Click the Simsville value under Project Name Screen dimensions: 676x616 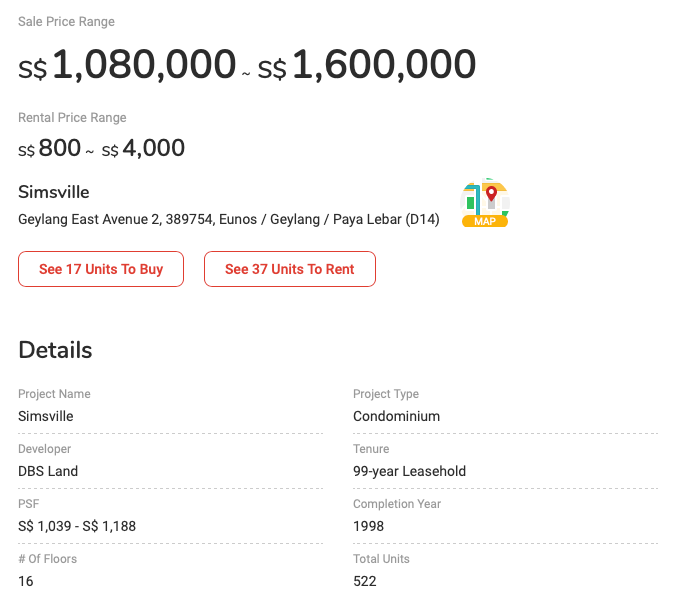tap(46, 416)
